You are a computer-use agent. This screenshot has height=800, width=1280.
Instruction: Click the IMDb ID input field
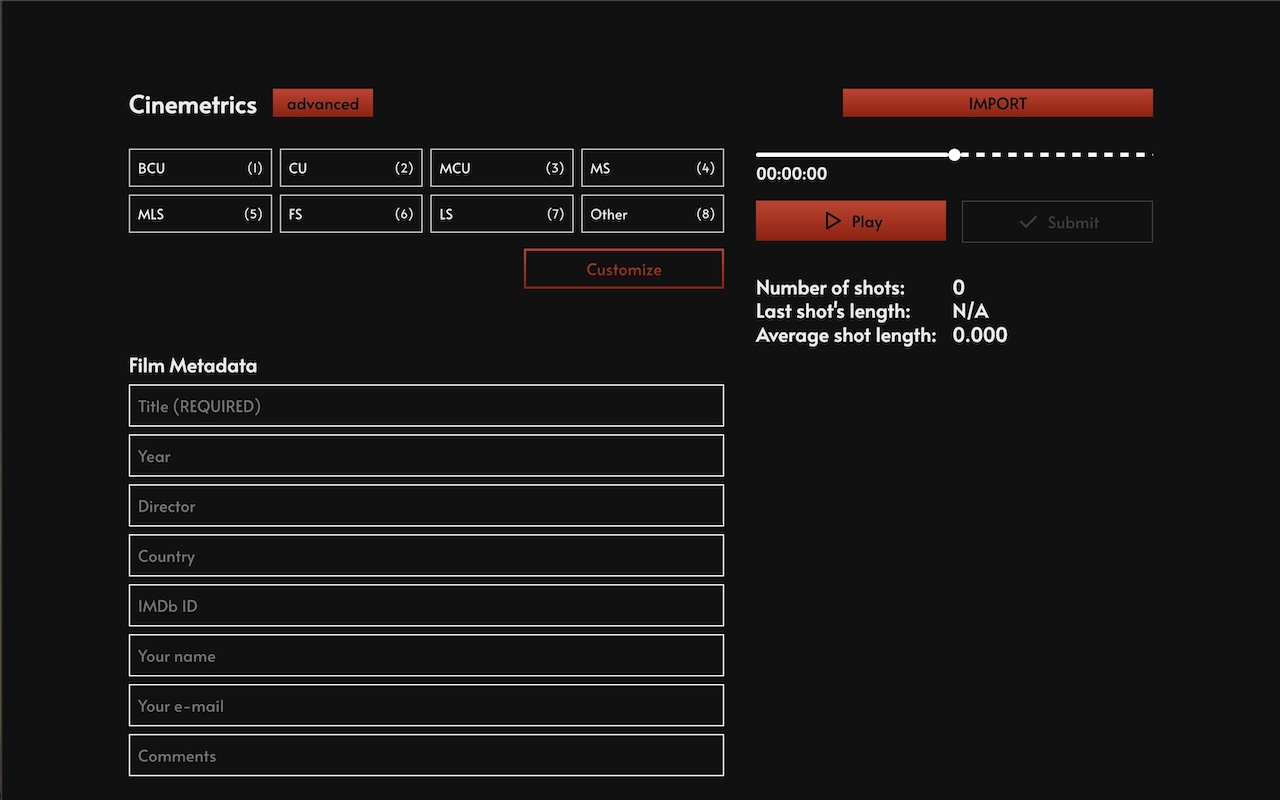426,605
